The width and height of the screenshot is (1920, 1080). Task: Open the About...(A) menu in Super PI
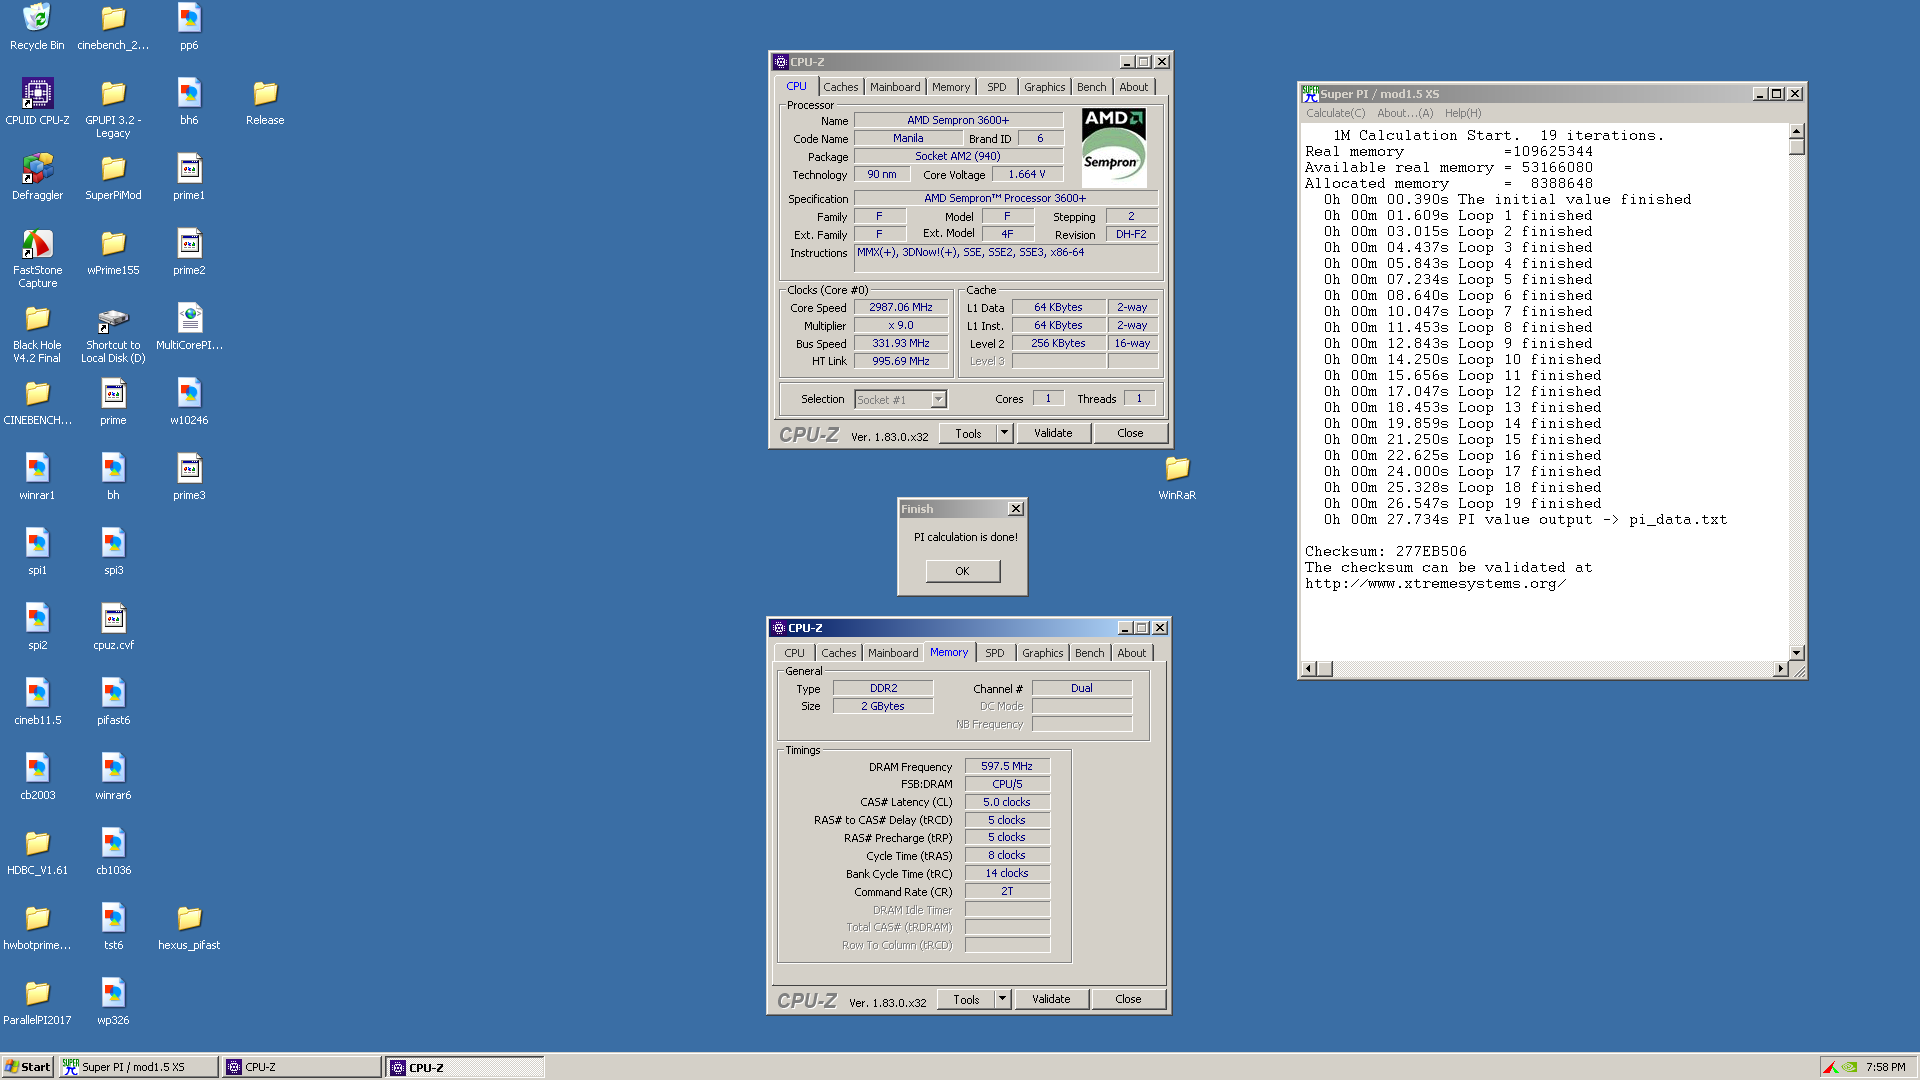[x=1404, y=113]
